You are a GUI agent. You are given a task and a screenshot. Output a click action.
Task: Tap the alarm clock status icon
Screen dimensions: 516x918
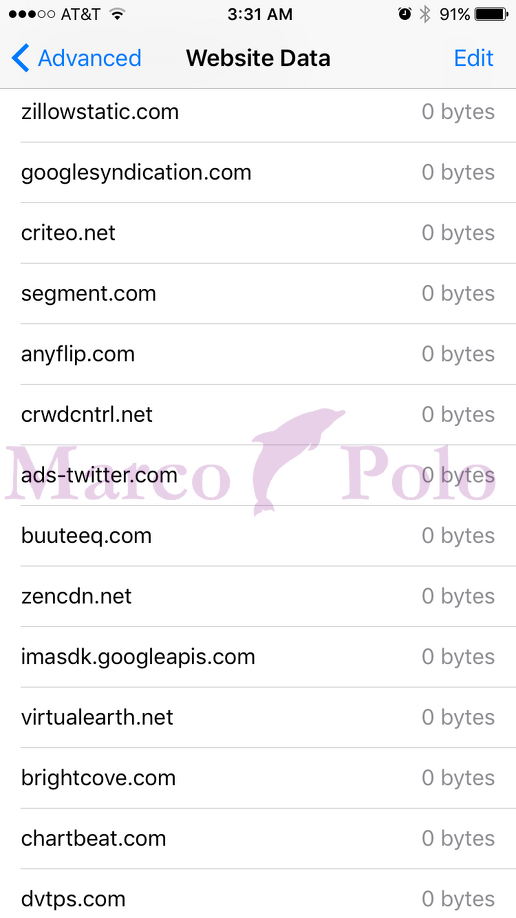click(404, 14)
